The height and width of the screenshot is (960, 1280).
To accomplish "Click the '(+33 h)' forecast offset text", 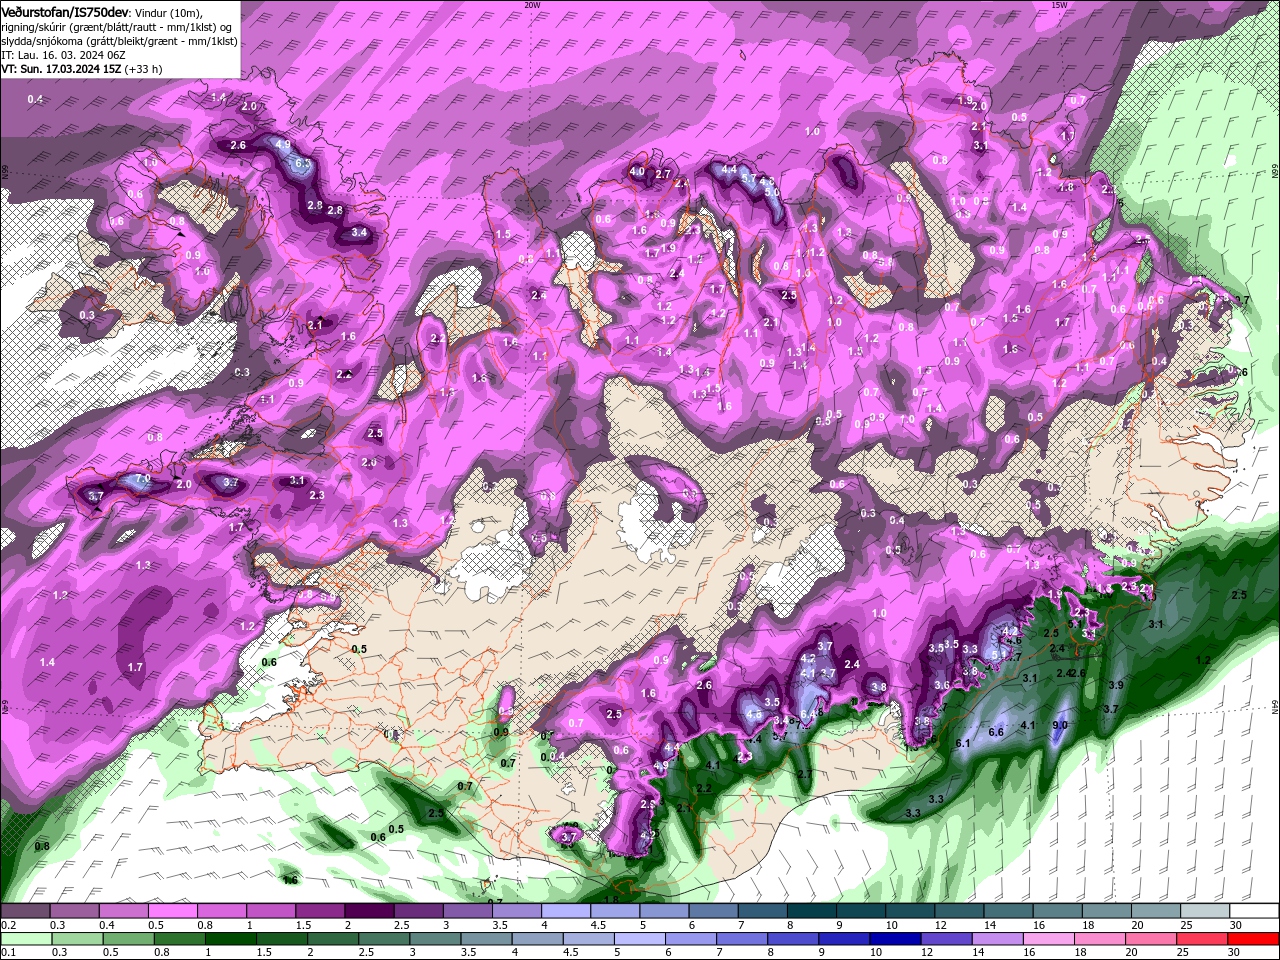I will pyautogui.click(x=144, y=69).
